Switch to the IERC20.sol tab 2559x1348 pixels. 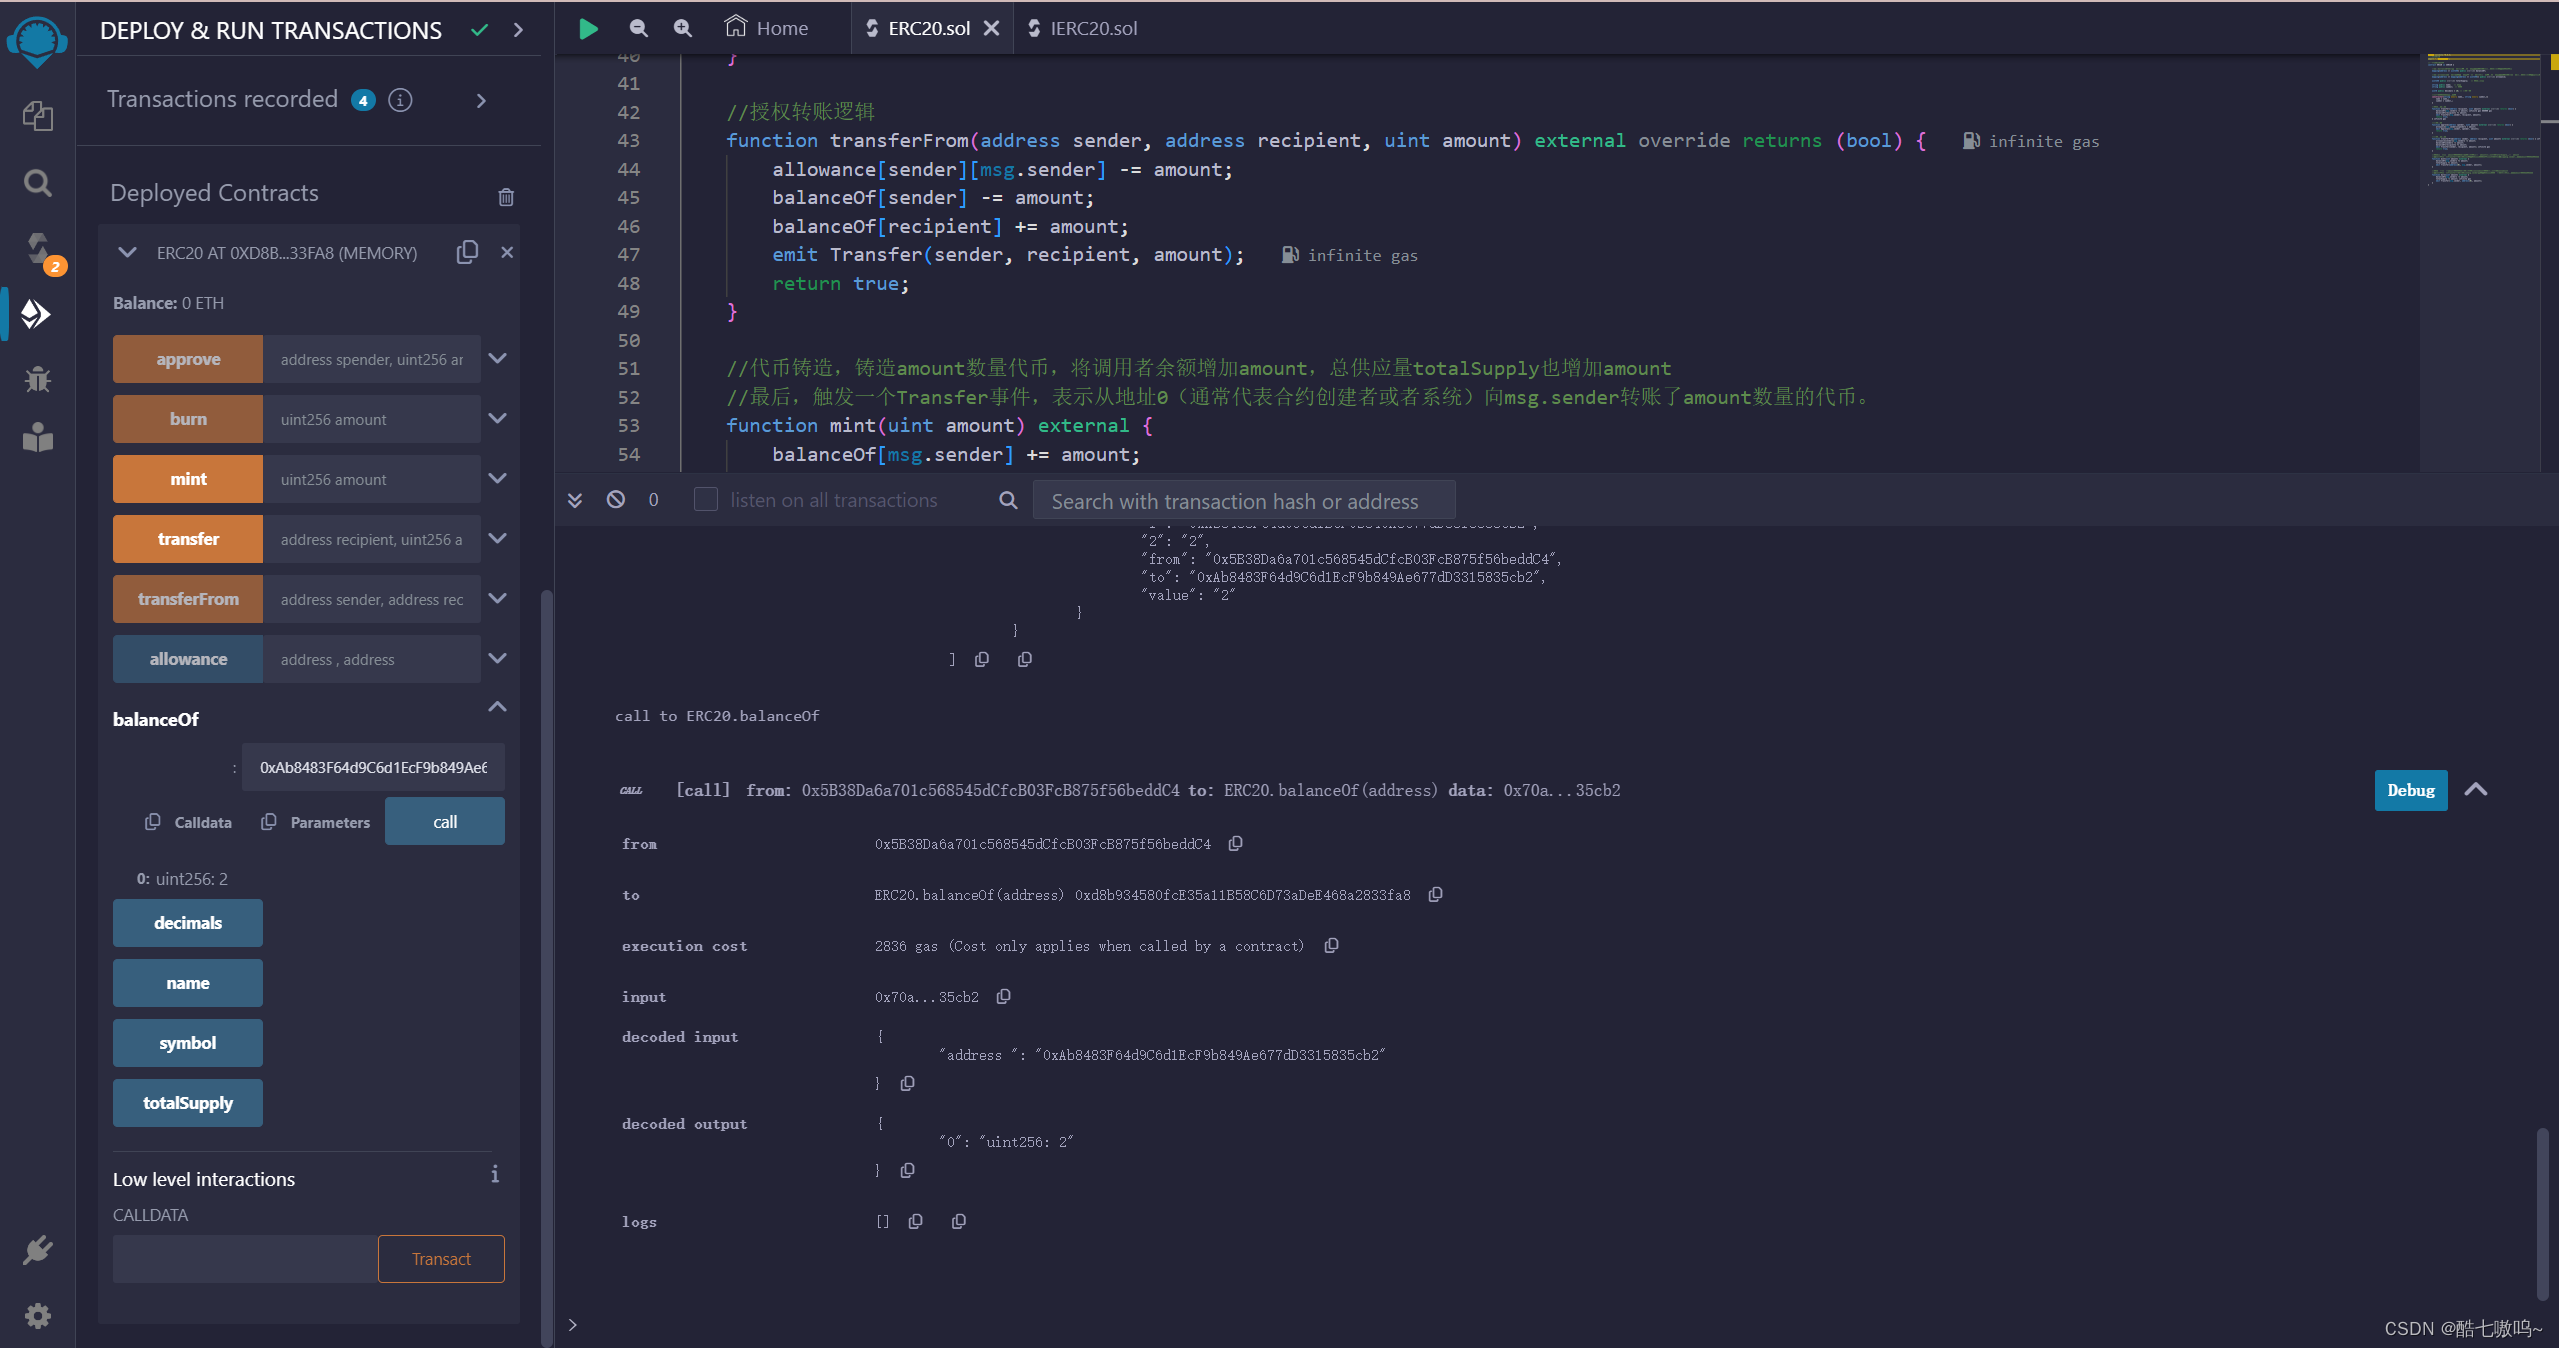tap(1082, 28)
